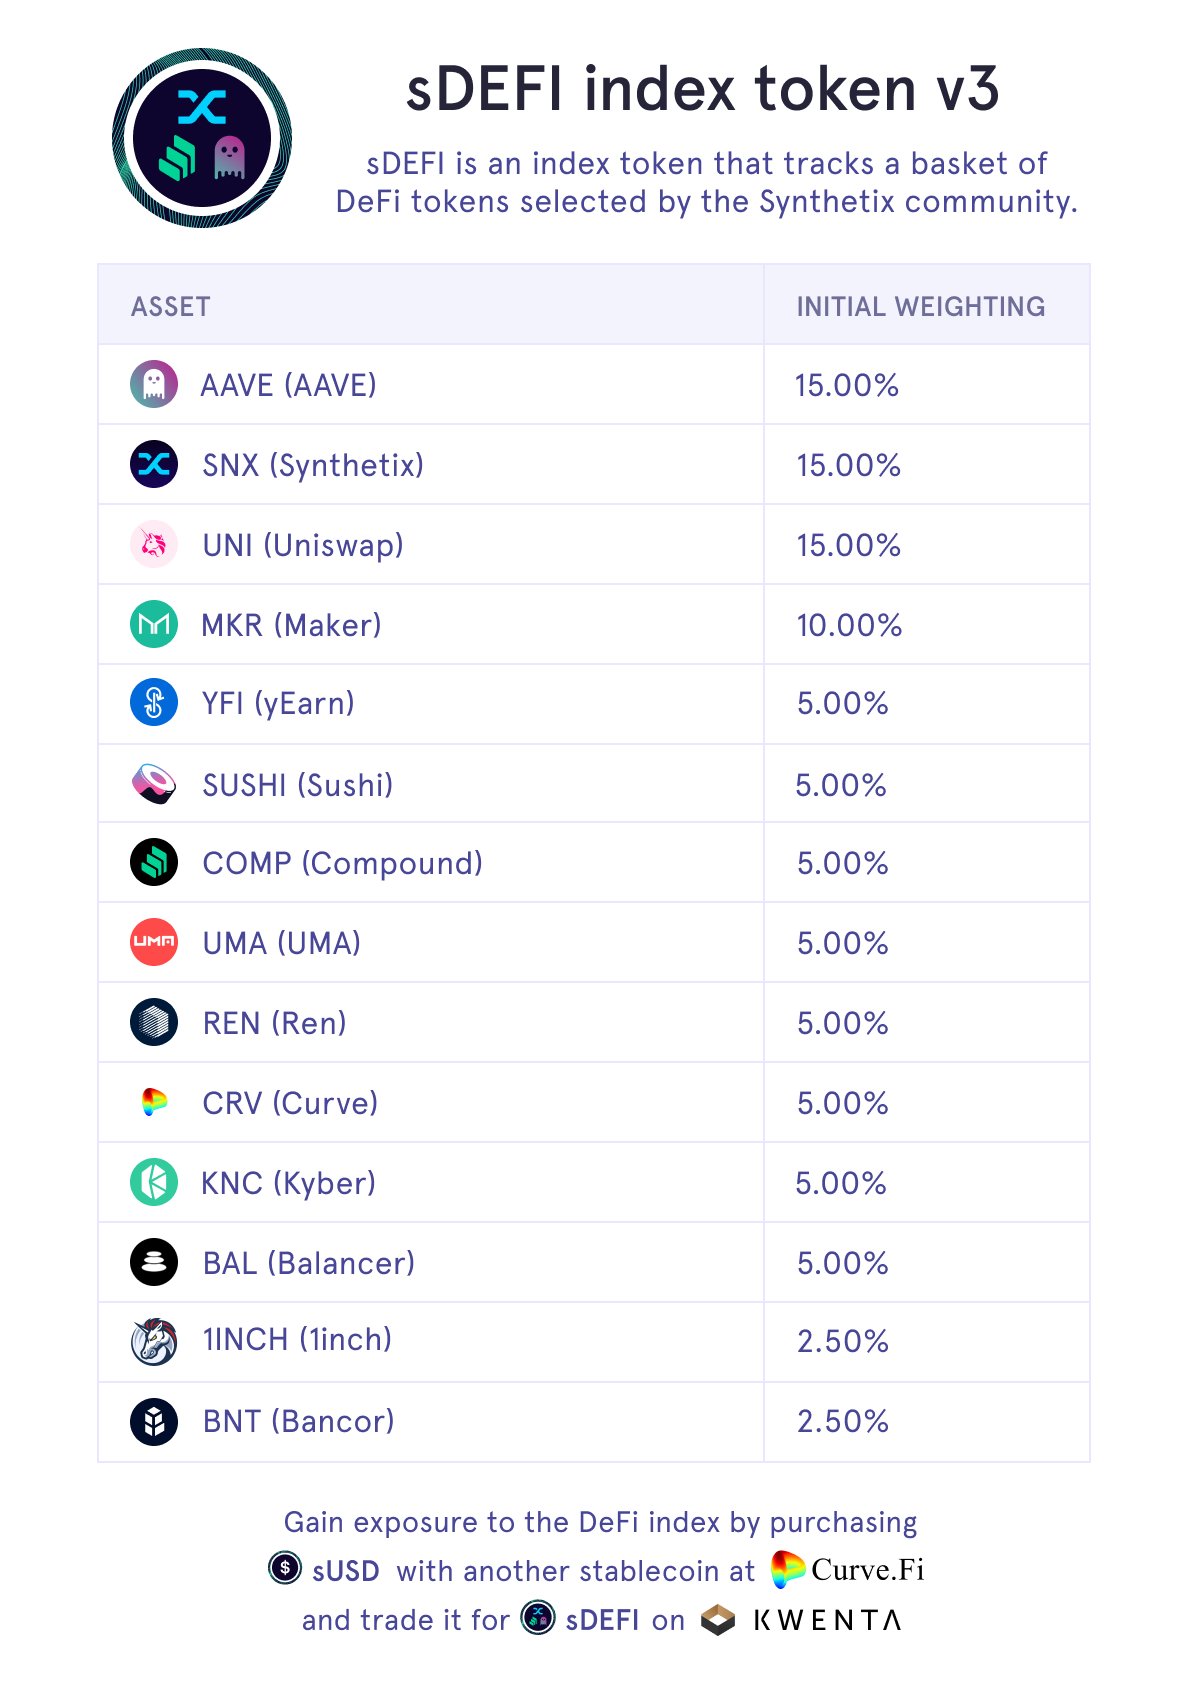
Task: Click the Maker MKR icon
Action: 154,624
